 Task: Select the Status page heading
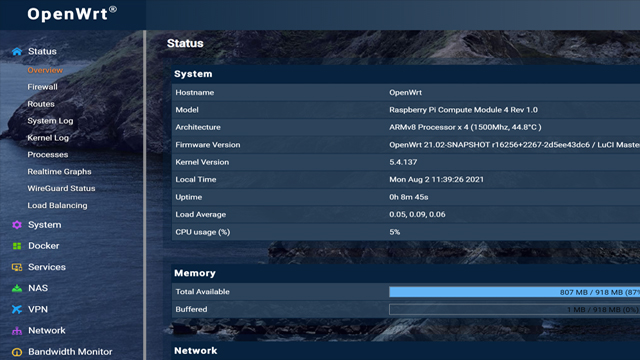[x=185, y=43]
